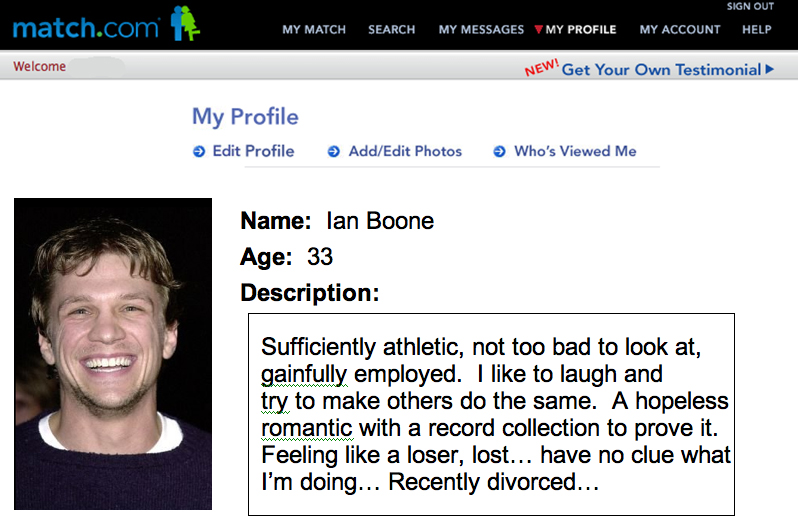Image resolution: width=798 pixels, height=524 pixels.
Task: Click the Get Your Own Testimonial link
Action: [661, 70]
